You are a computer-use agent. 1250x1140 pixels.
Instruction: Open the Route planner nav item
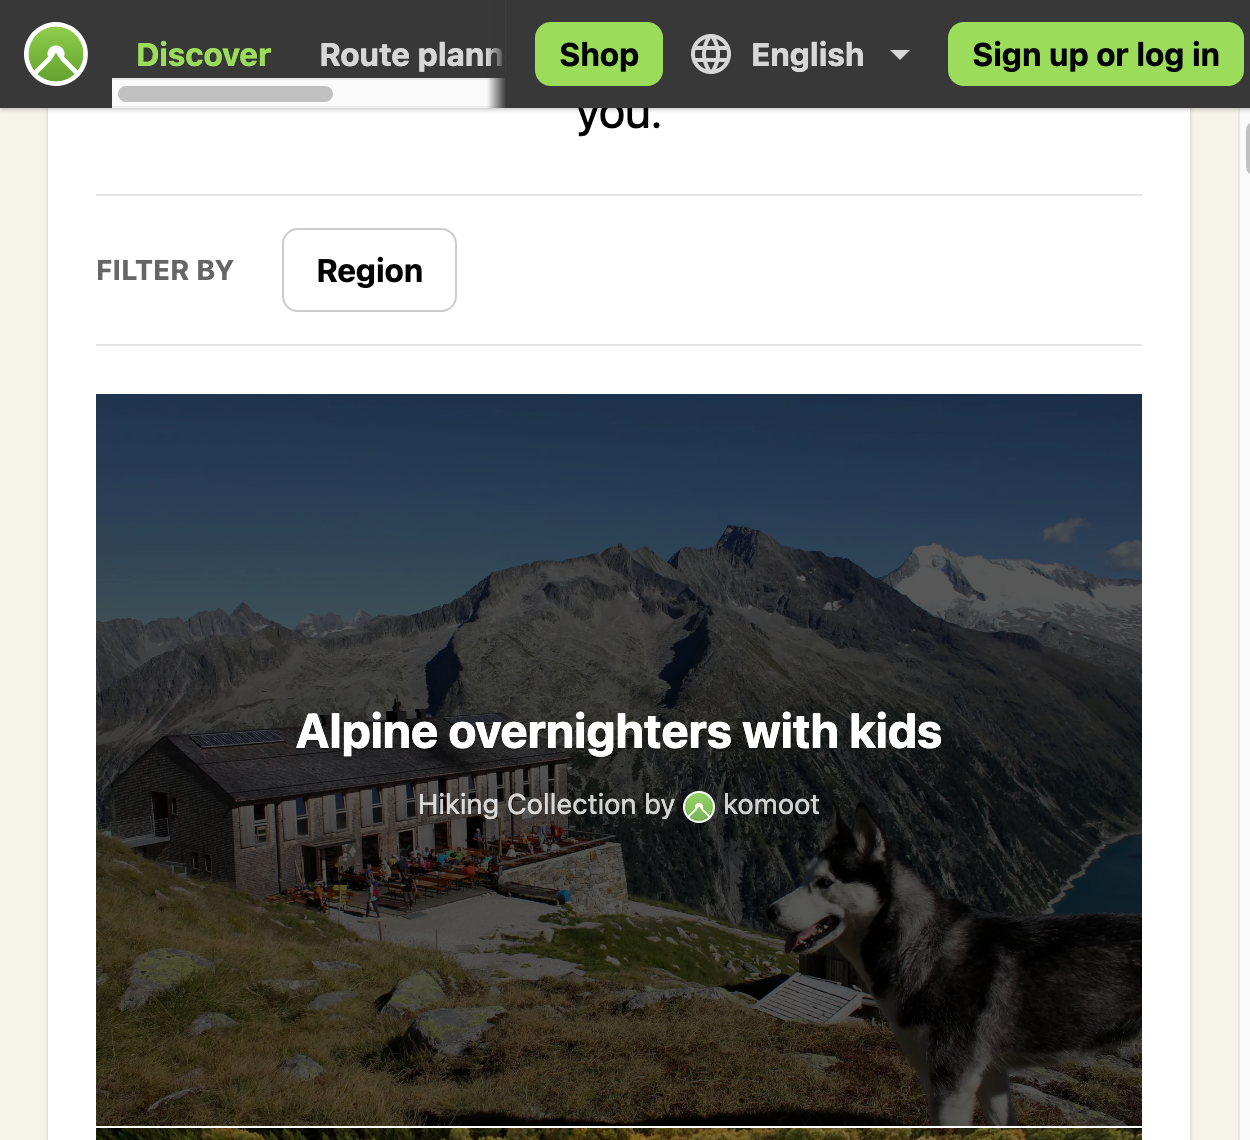tap(410, 54)
